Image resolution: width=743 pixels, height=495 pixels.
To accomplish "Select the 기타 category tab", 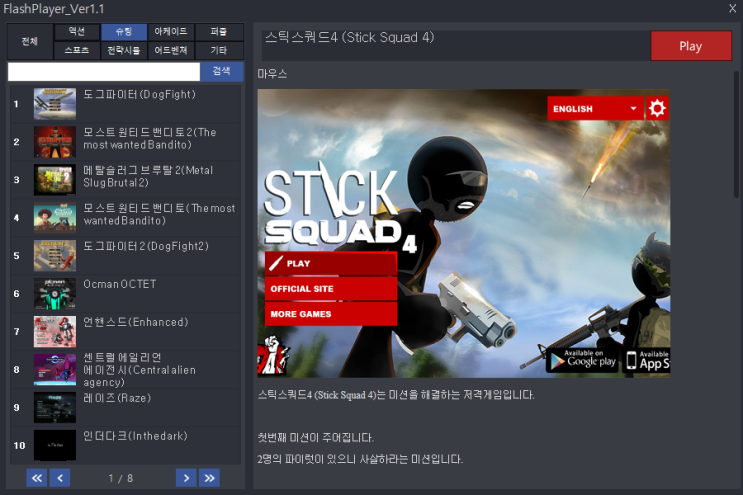I will (x=218, y=50).
